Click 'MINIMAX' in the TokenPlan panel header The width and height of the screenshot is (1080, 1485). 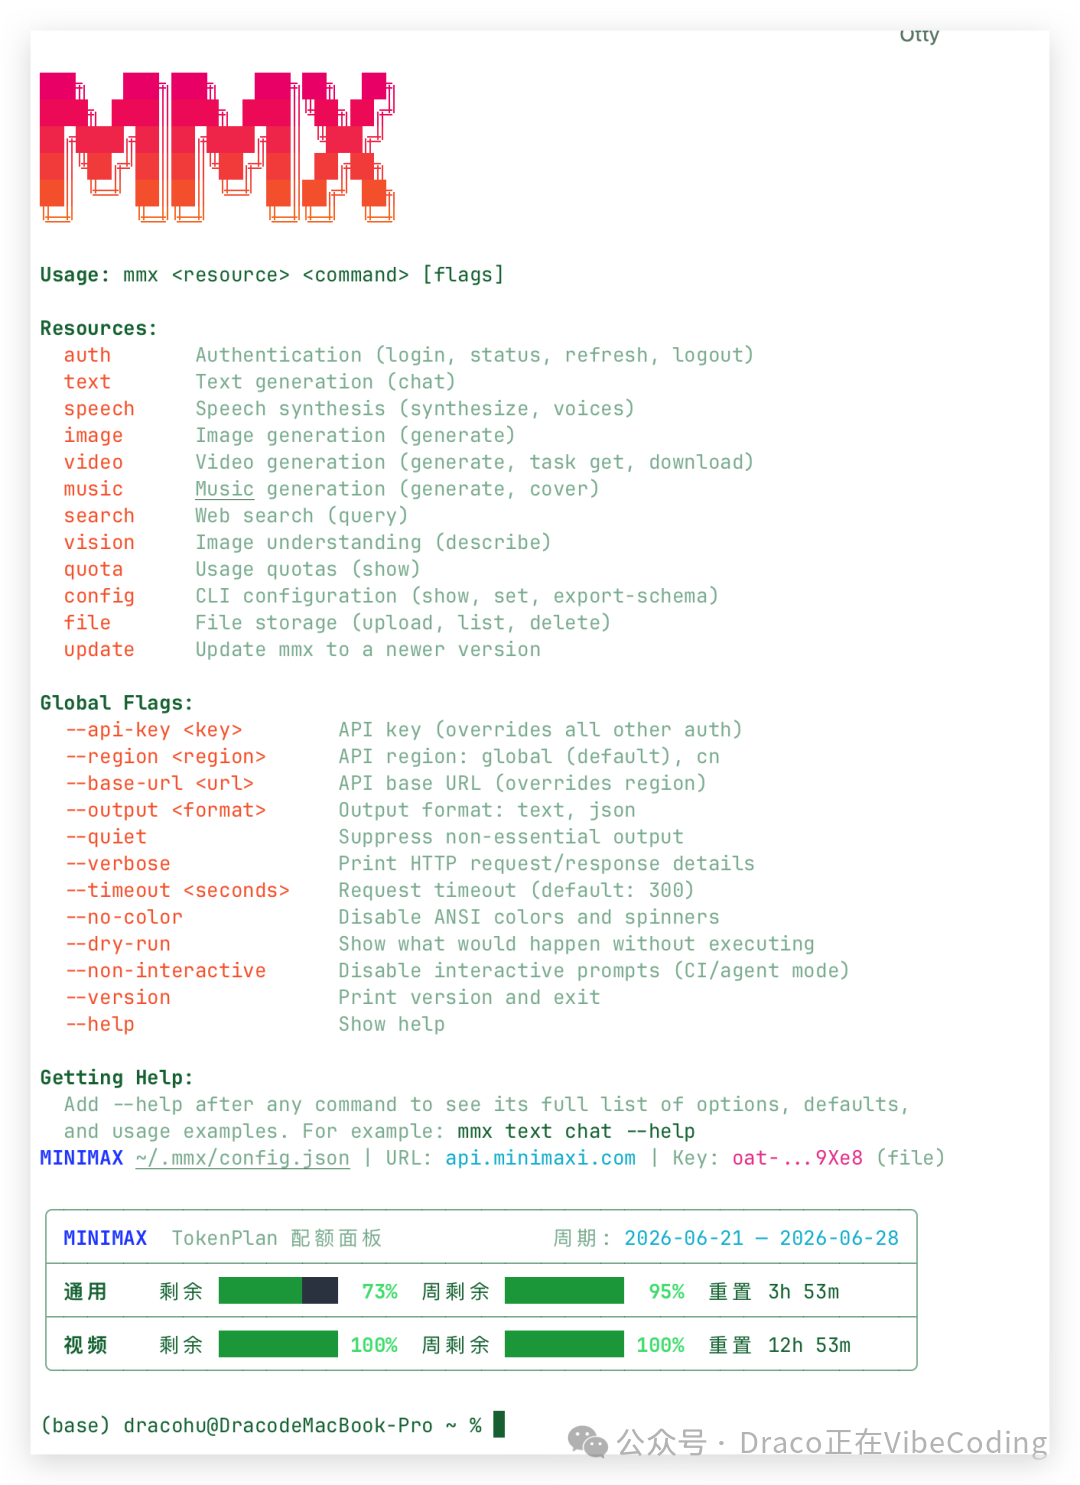coord(105,1238)
